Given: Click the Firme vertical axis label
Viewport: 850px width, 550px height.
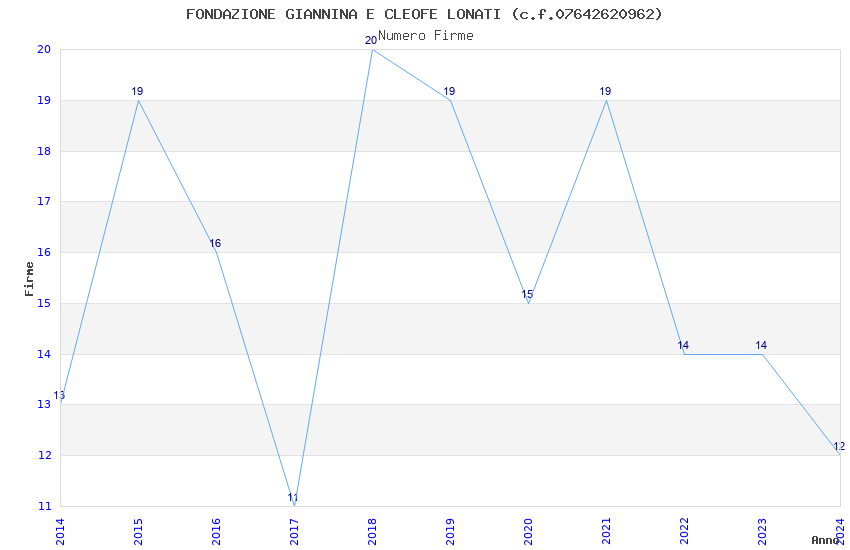Looking at the screenshot, I should point(29,279).
